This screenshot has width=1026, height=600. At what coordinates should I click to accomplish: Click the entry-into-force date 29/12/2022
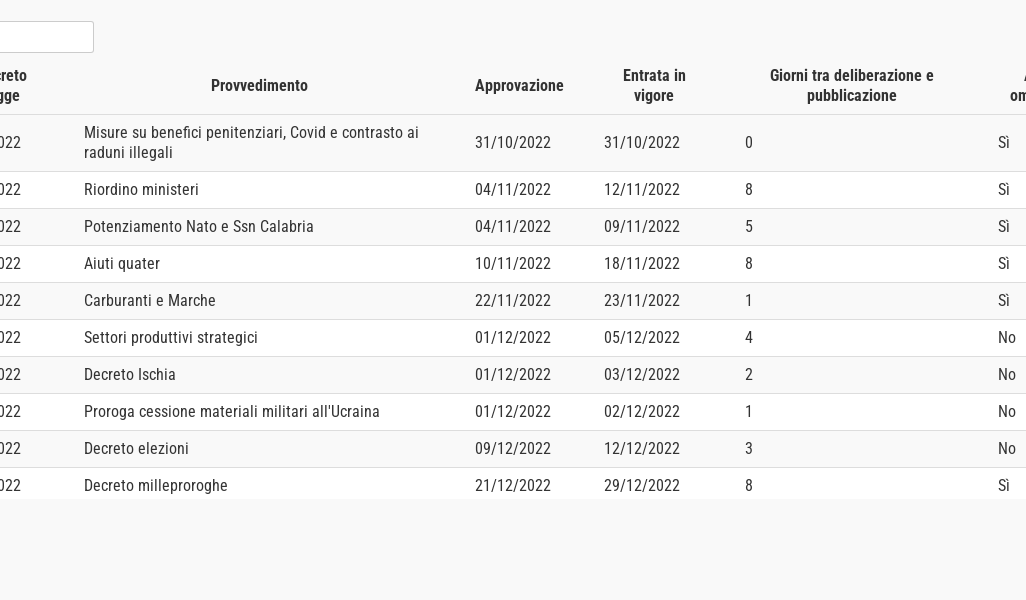coord(642,486)
